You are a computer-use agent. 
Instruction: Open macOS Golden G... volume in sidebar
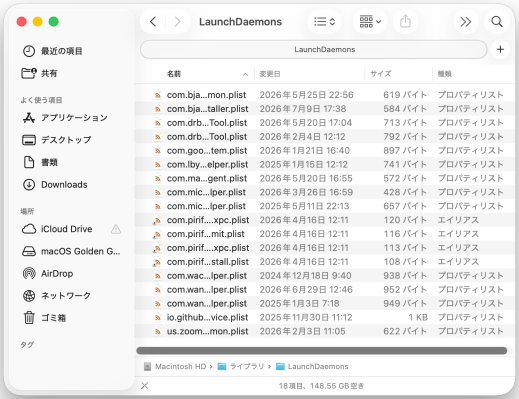pos(71,251)
